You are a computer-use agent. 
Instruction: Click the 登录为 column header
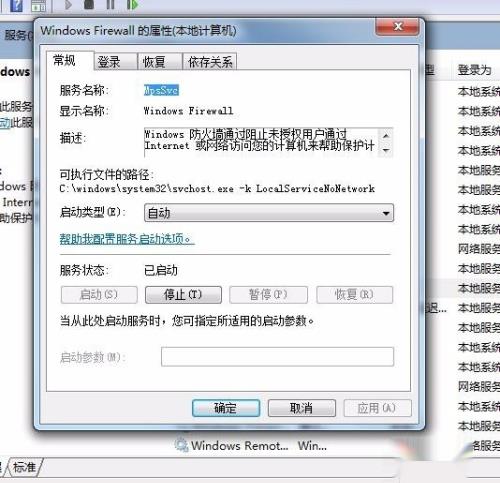click(x=474, y=70)
